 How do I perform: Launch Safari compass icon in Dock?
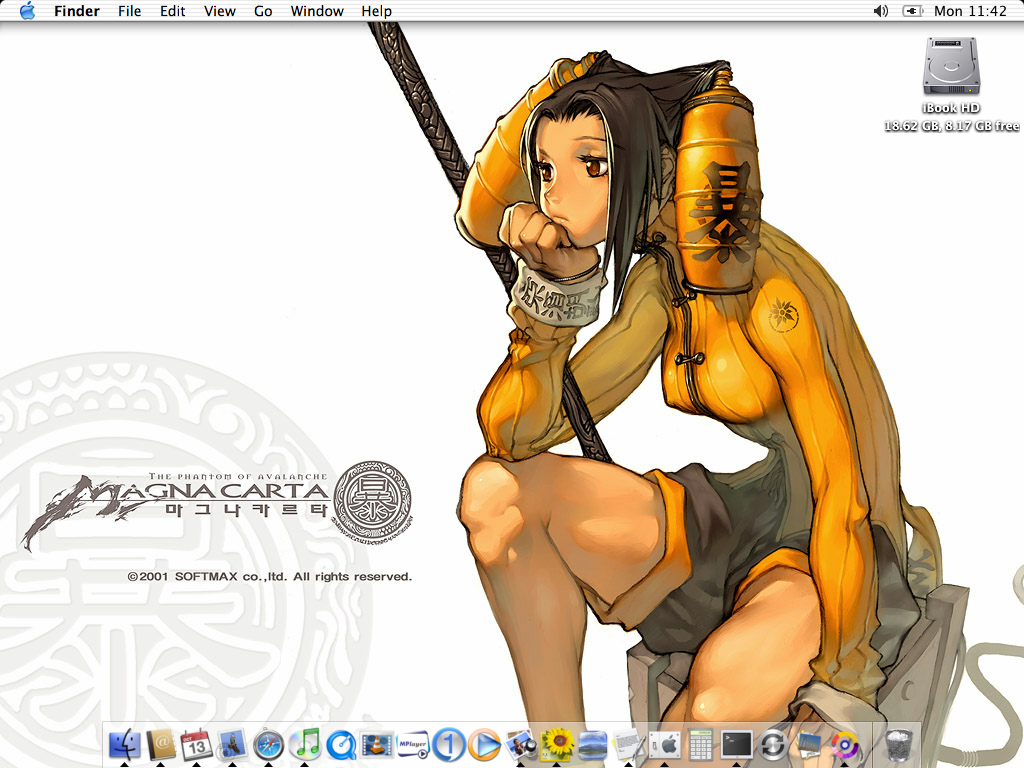268,744
